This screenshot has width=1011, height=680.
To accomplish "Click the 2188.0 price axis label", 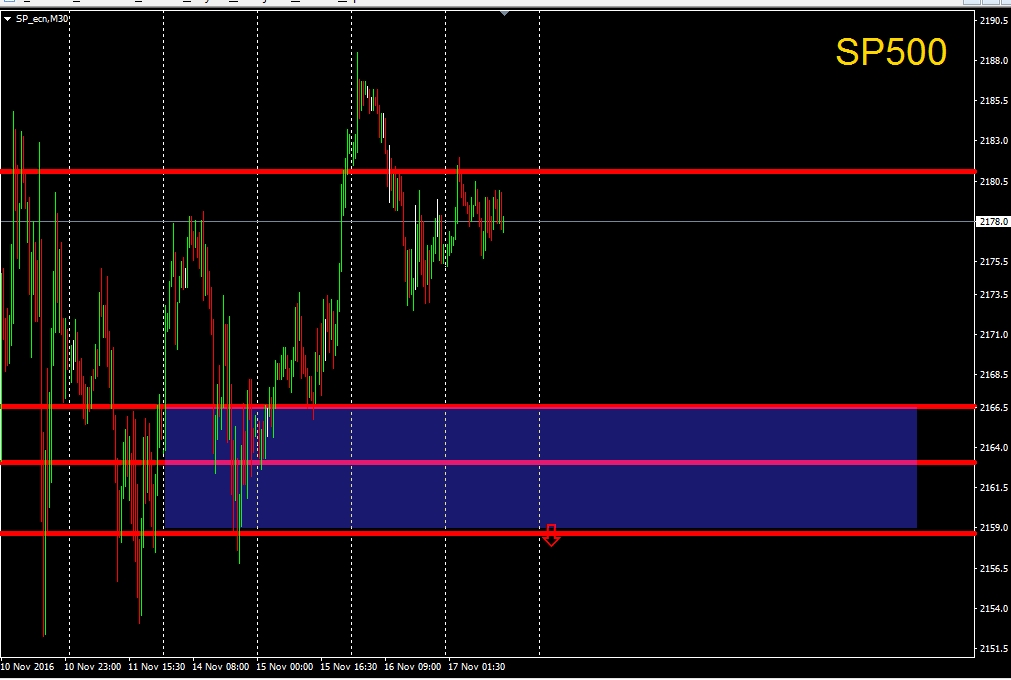I will click(994, 61).
